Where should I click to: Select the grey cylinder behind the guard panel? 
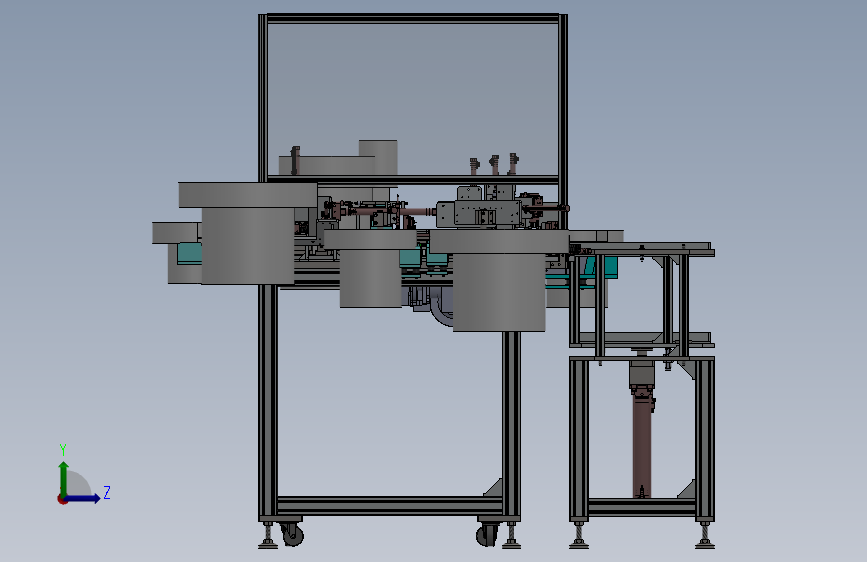click(378, 157)
